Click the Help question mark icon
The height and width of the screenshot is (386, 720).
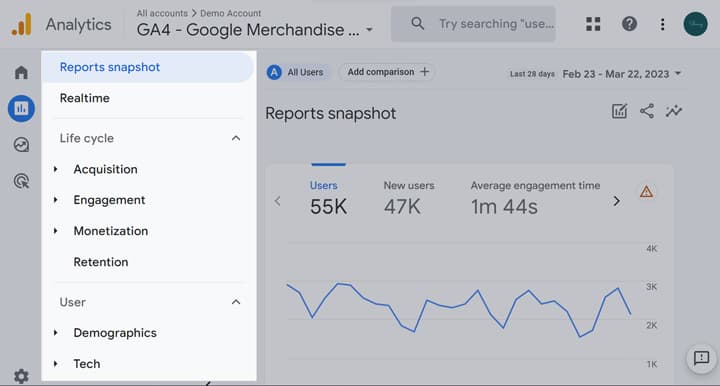coord(629,24)
